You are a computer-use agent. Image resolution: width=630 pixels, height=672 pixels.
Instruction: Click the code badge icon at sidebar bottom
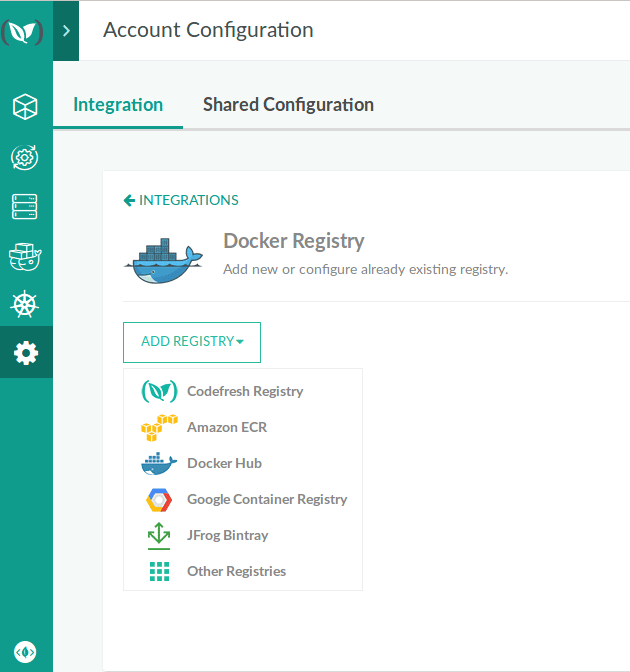(x=26, y=651)
